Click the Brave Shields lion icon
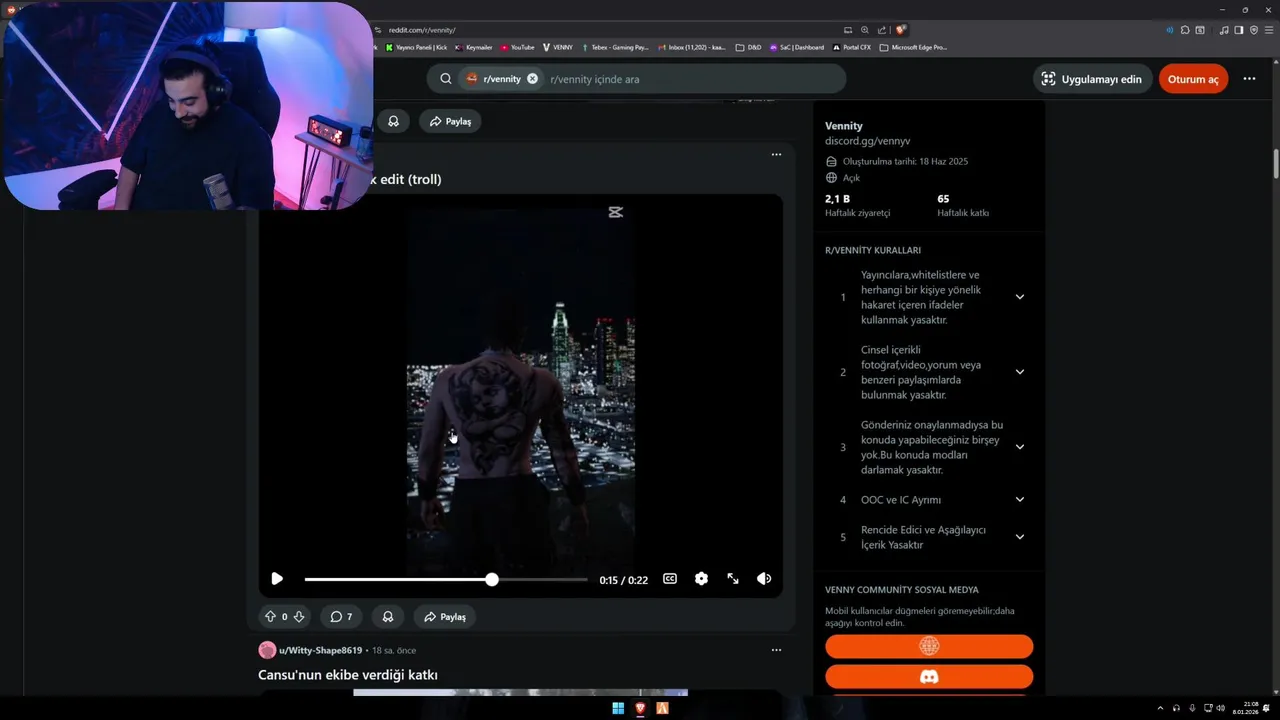The image size is (1280, 720). click(900, 30)
